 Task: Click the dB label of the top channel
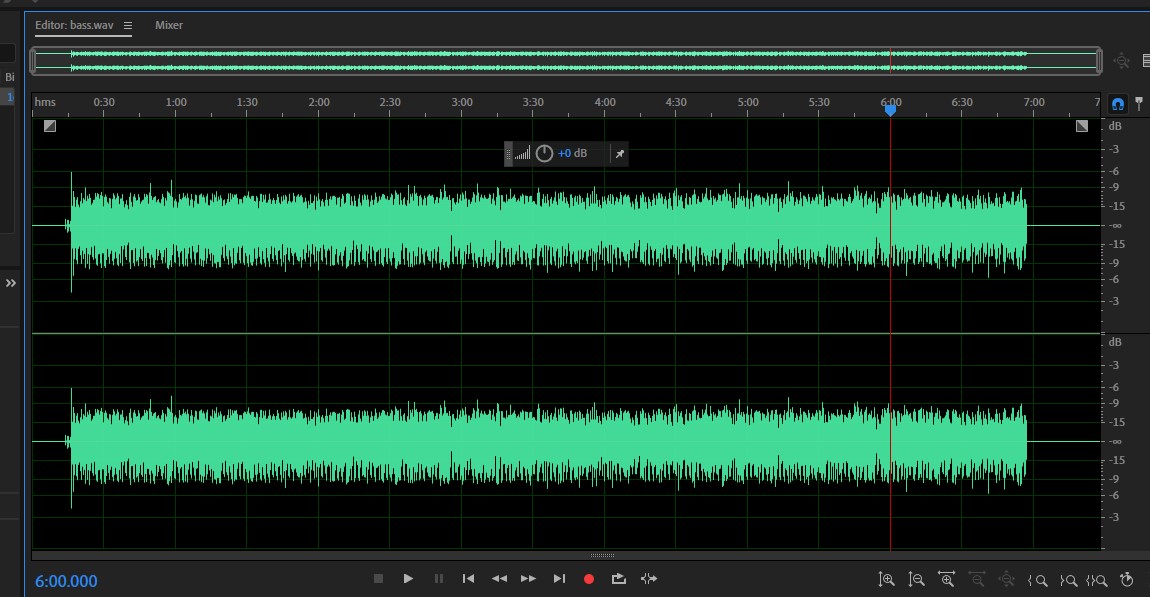[x=1115, y=126]
